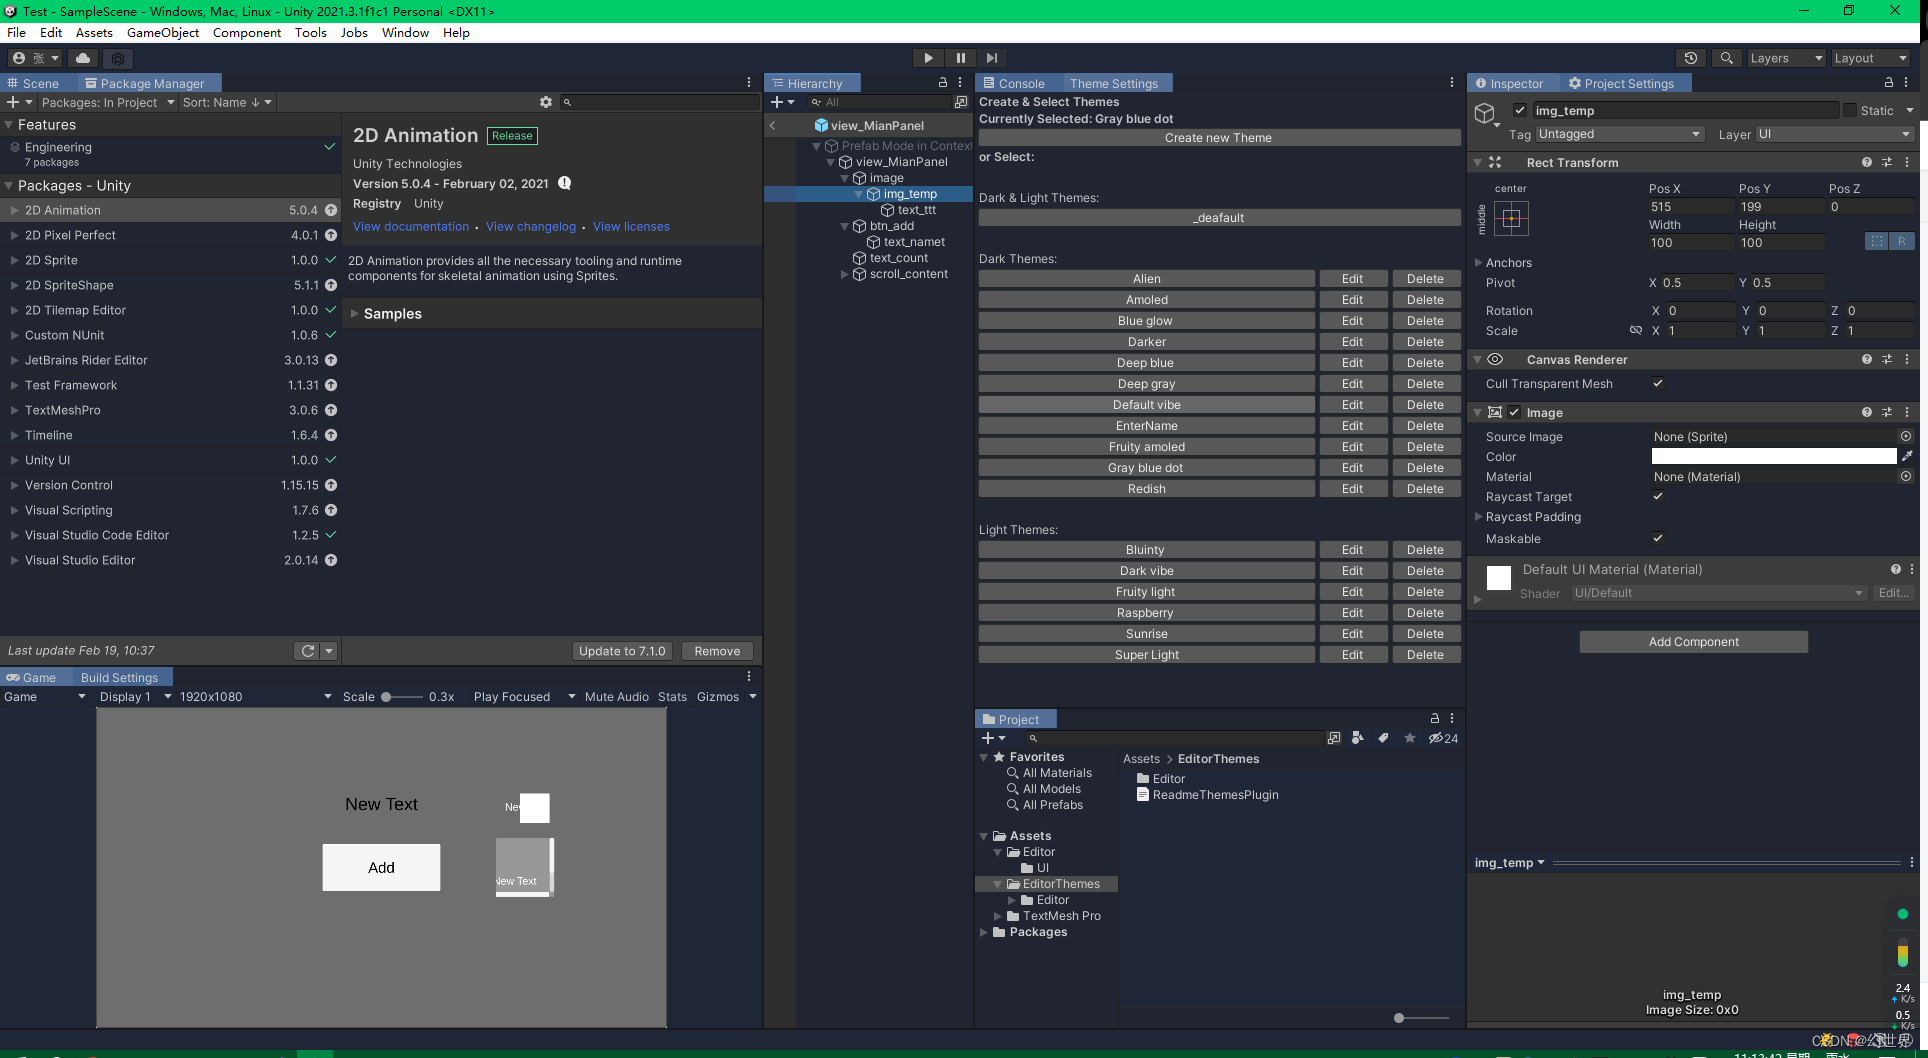The image size is (1928, 1058).
Task: Open Packages: In Project dropdown
Action: [x=107, y=102]
